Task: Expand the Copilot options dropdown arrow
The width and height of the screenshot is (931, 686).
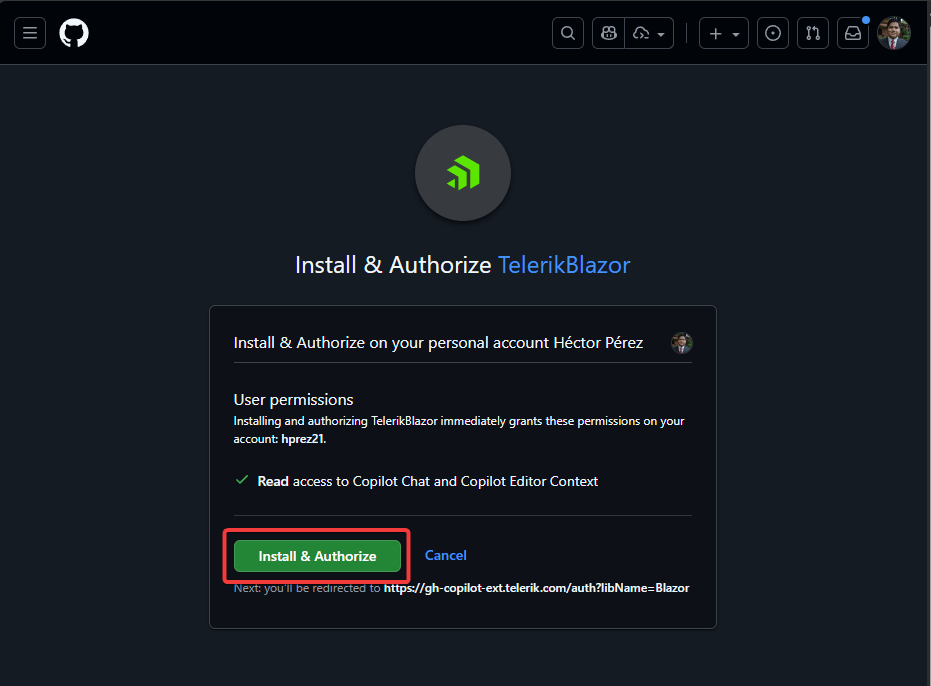Action: point(661,33)
